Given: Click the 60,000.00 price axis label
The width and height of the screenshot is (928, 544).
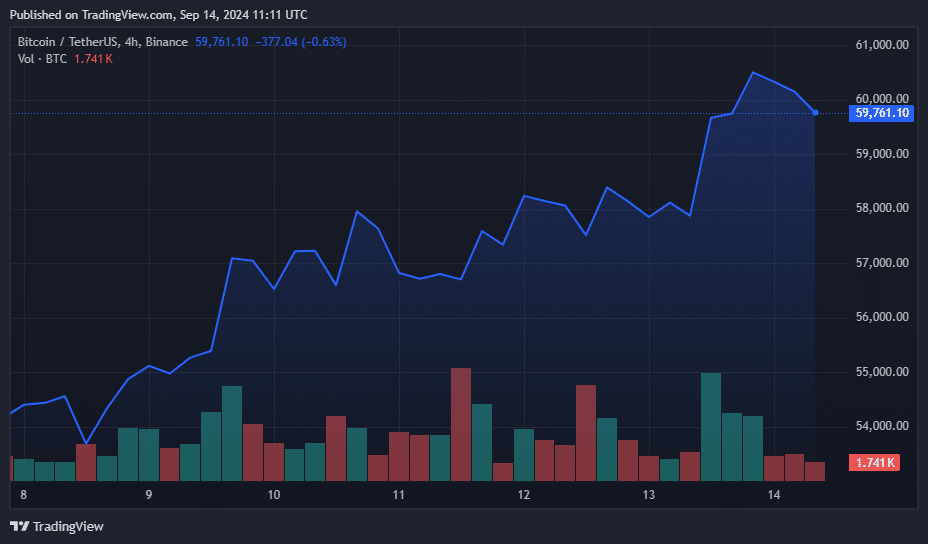Looking at the screenshot, I should (x=882, y=98).
